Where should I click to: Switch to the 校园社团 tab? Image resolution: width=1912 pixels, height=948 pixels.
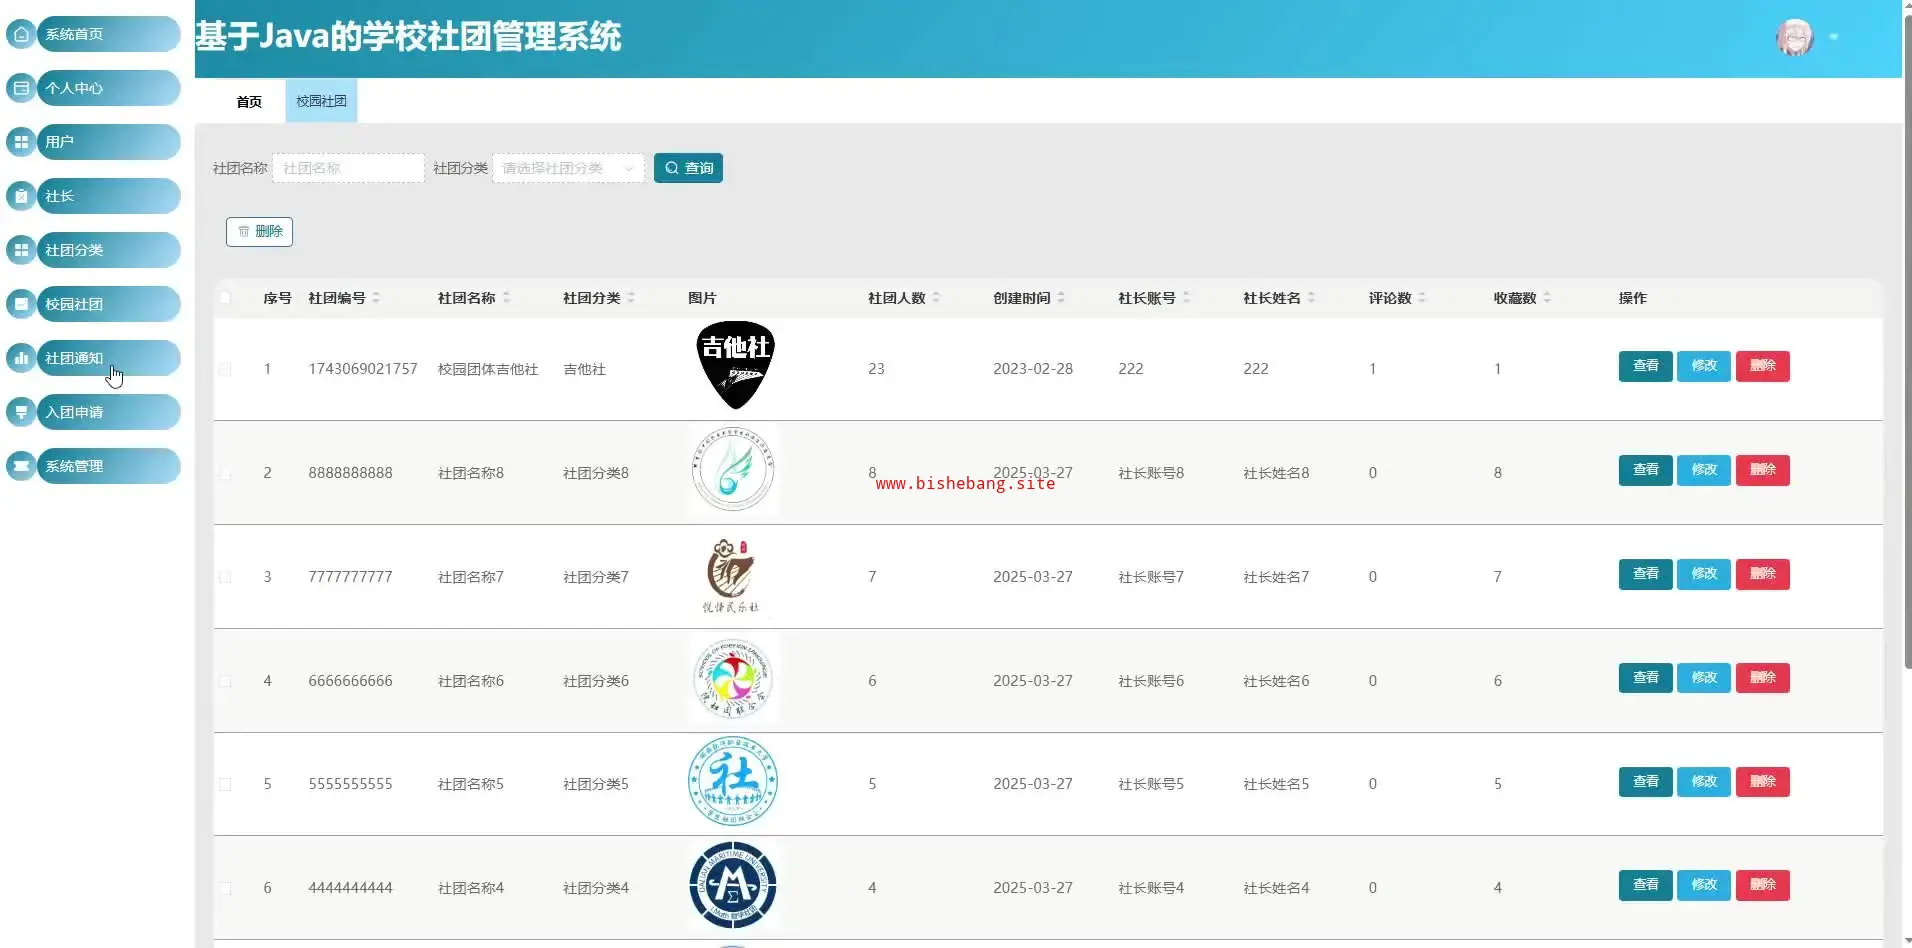click(321, 101)
